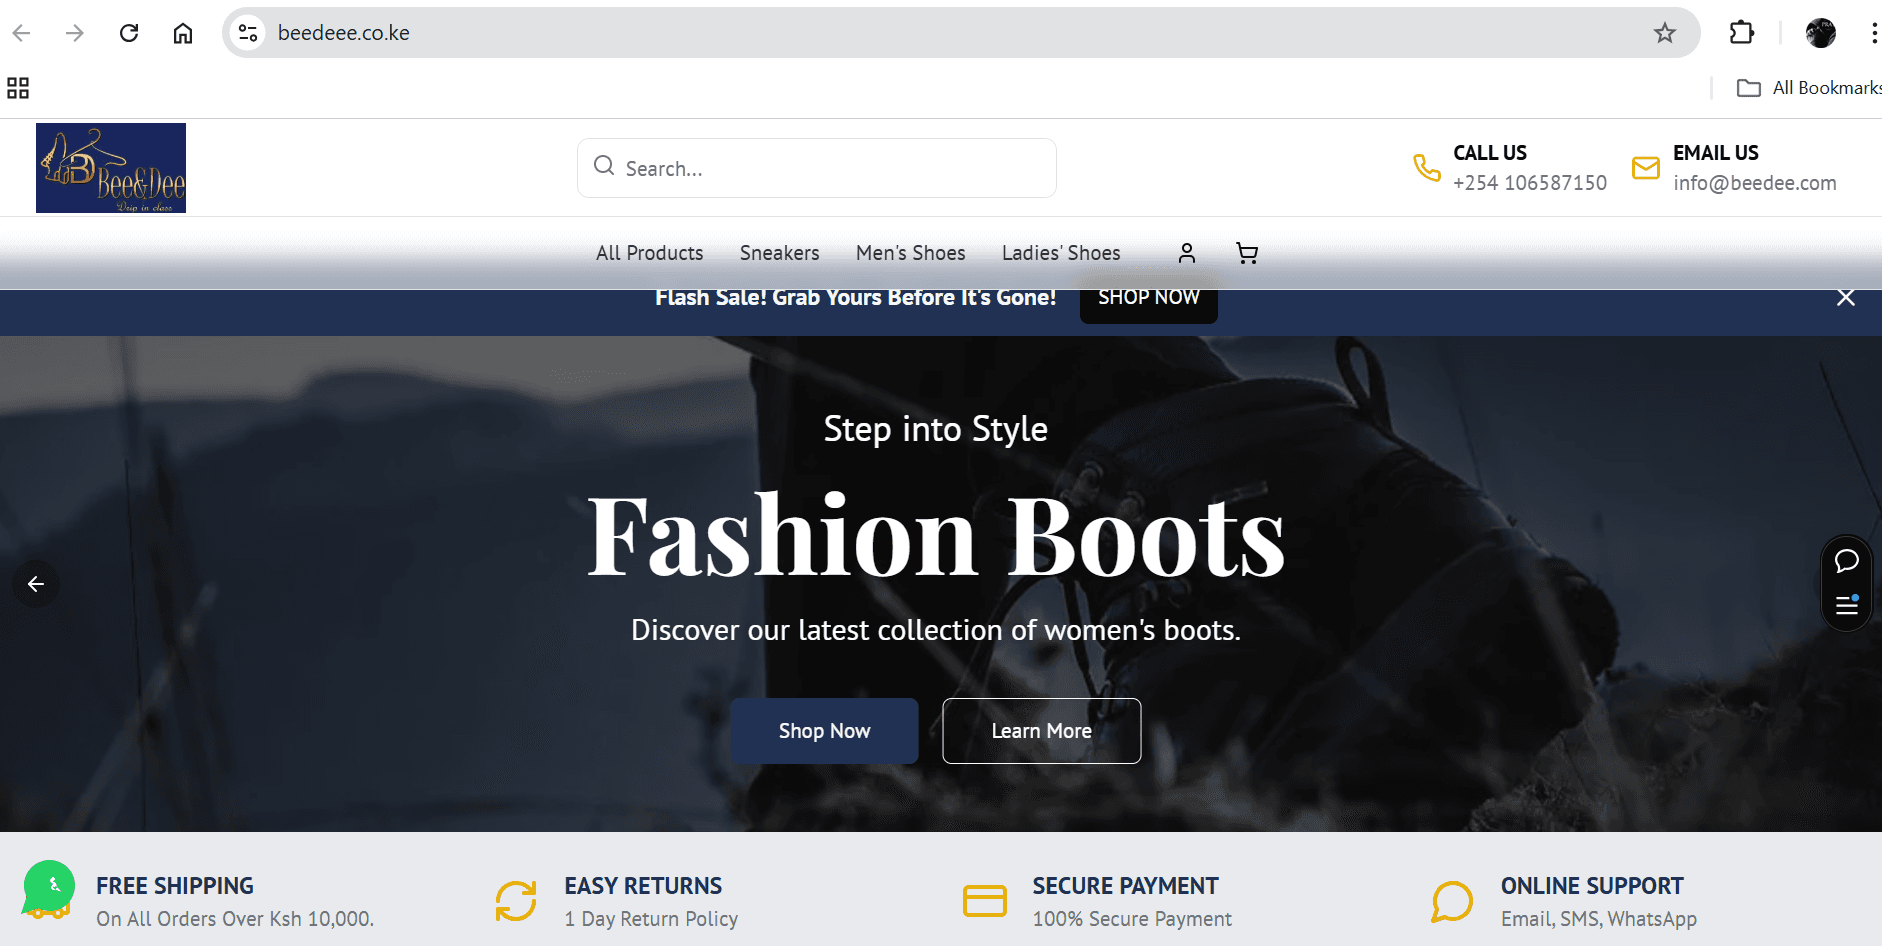Go to the Sneakers category
This screenshot has height=946, width=1882.
pyautogui.click(x=779, y=253)
